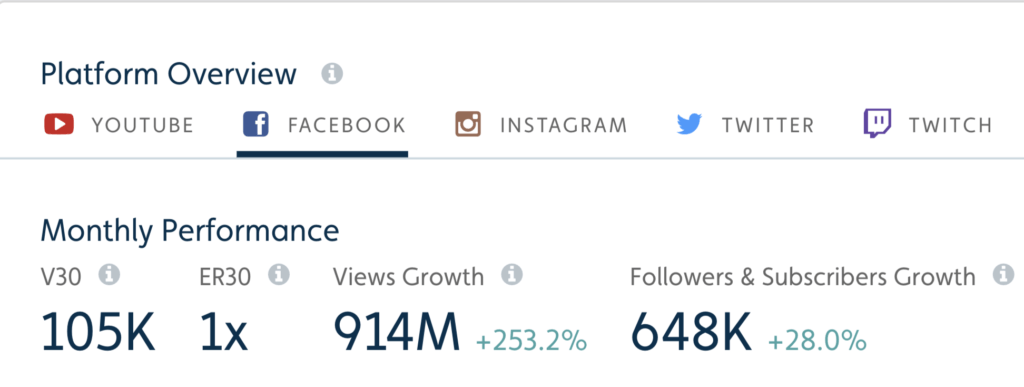
Task: Open the INSTAGRAM tab
Action: tap(564, 125)
